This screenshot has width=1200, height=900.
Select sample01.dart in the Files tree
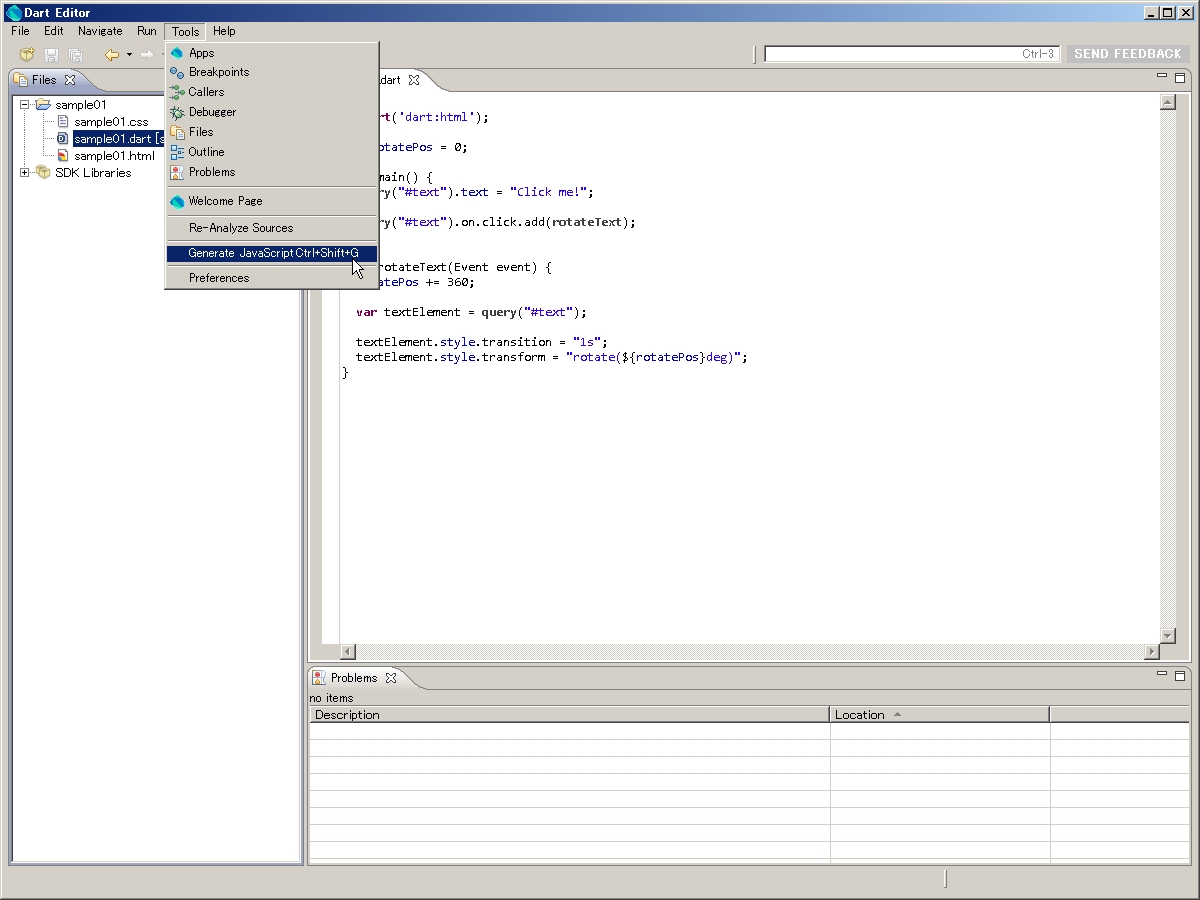[x=119, y=139]
